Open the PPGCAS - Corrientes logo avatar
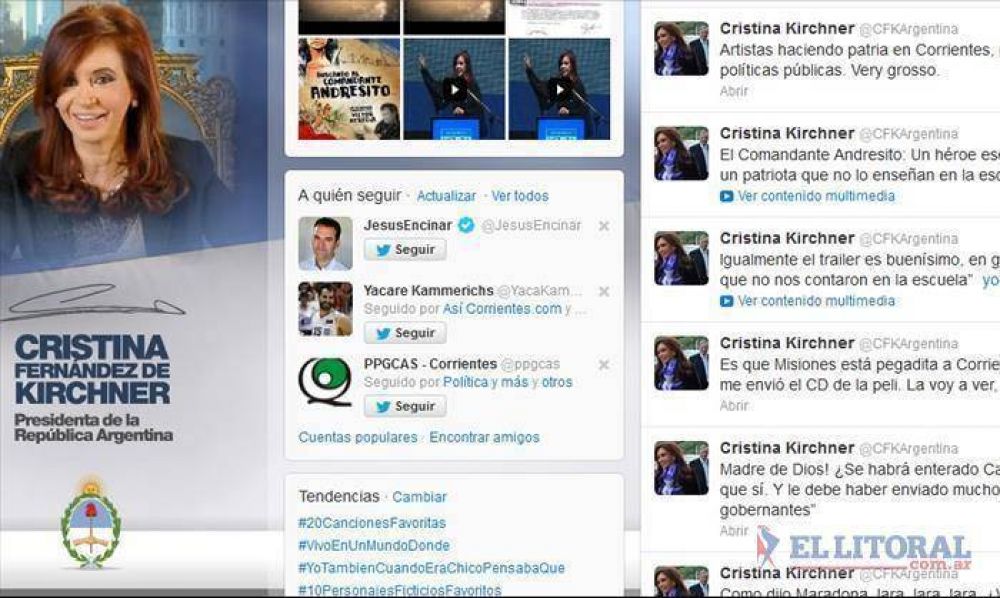 pos(325,382)
